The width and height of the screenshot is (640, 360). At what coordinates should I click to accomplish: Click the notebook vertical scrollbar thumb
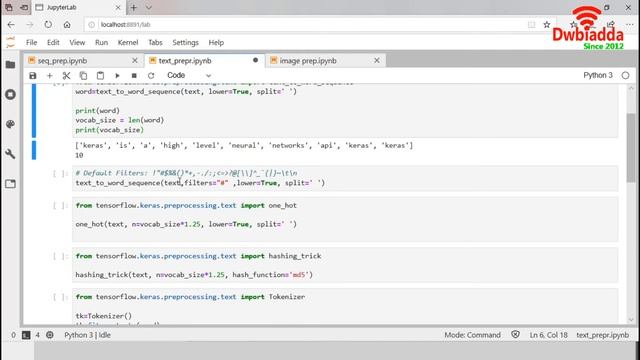click(x=631, y=148)
